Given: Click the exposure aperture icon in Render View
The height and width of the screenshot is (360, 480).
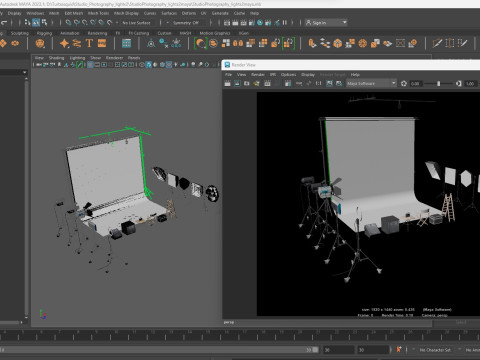Looking at the screenshot, I should click(x=404, y=83).
